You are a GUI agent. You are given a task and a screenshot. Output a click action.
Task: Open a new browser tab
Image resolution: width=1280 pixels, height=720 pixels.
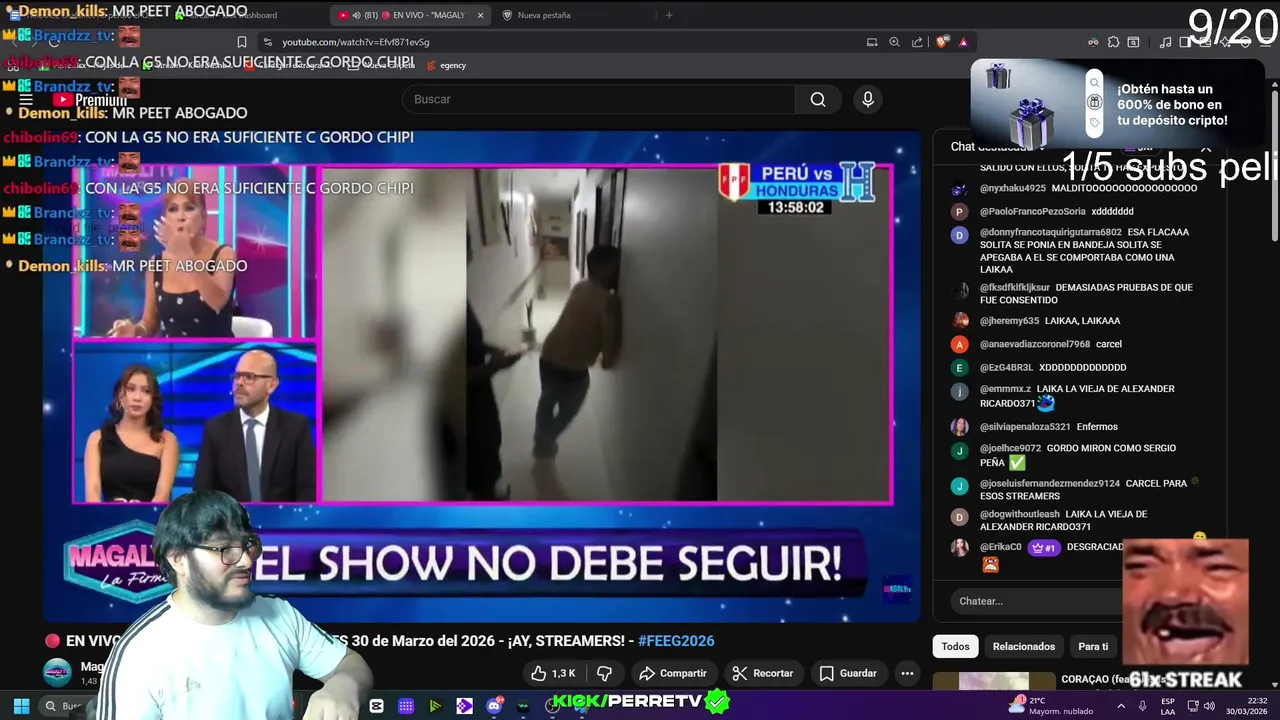click(x=669, y=15)
